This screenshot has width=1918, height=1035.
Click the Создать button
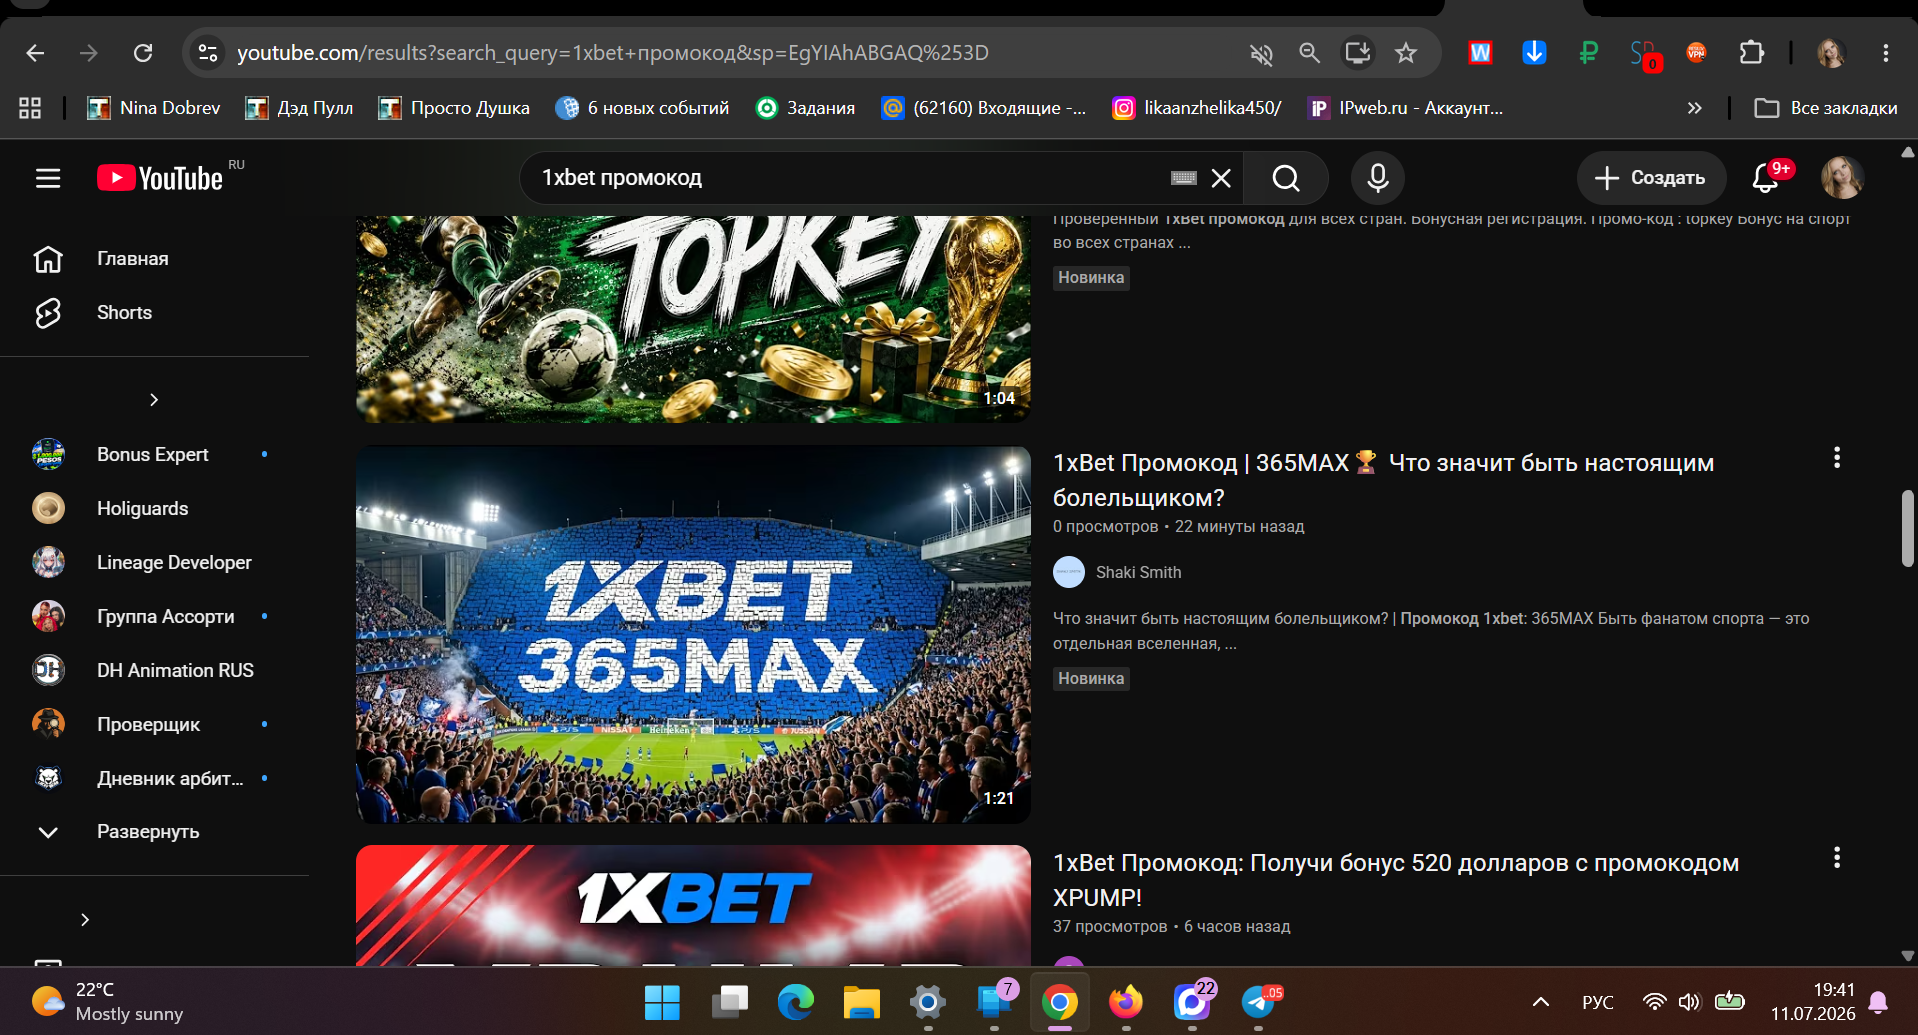pos(1651,178)
